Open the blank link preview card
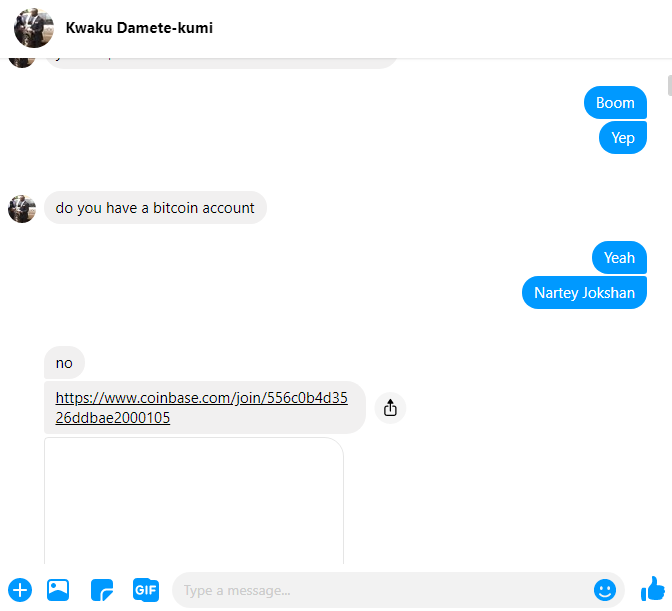Viewport: 672px width, 611px height. point(194,500)
